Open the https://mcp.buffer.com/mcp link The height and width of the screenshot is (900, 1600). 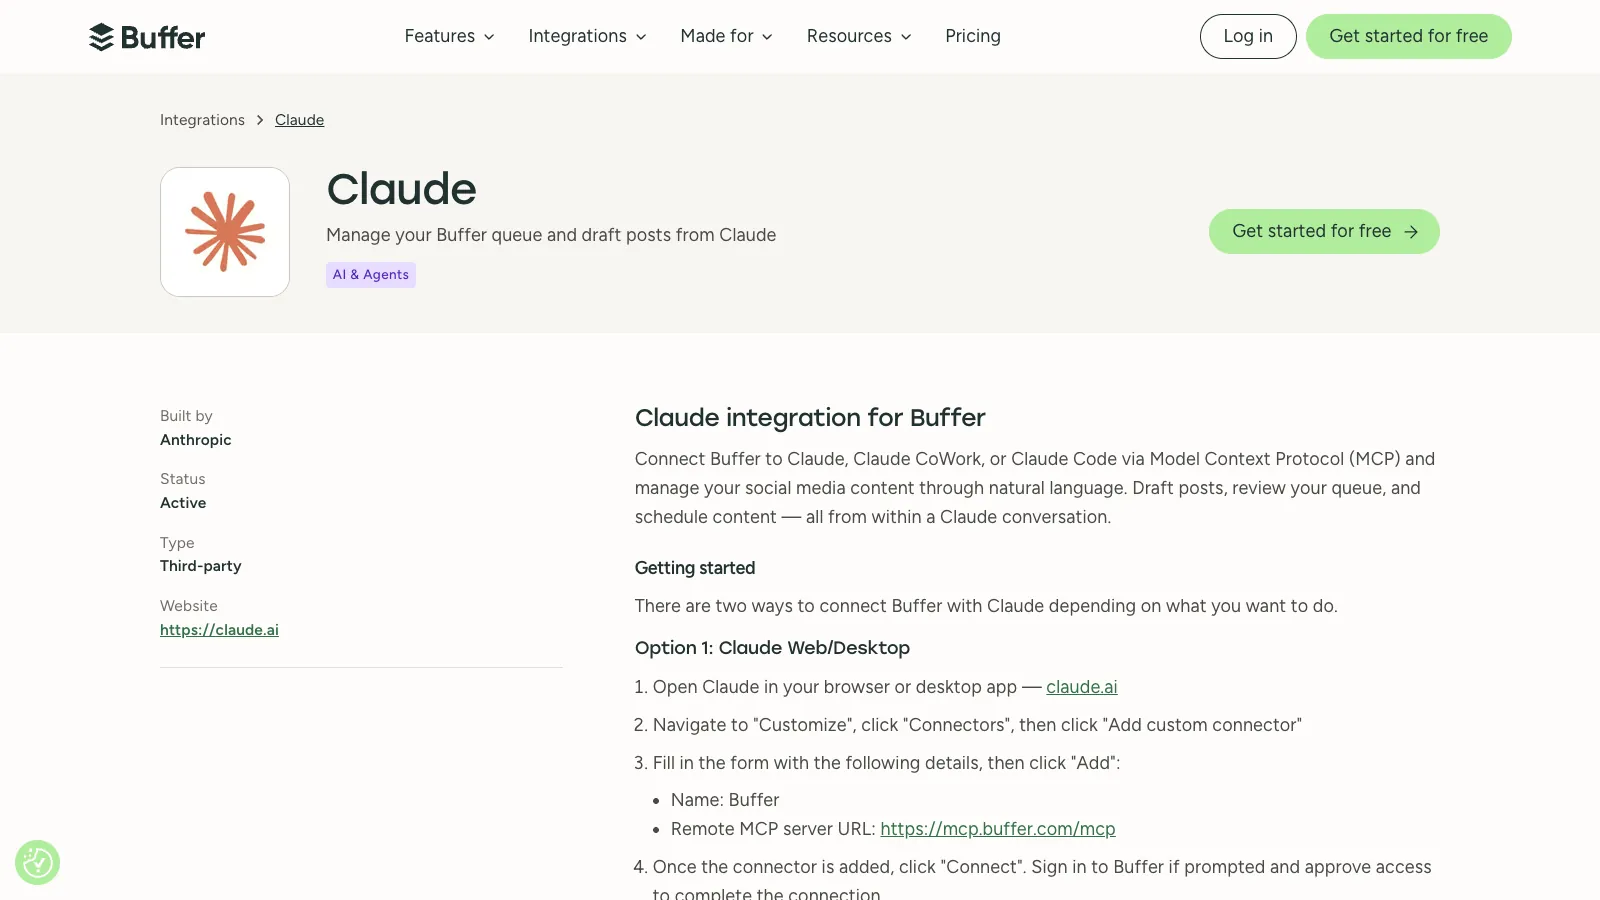997,829
